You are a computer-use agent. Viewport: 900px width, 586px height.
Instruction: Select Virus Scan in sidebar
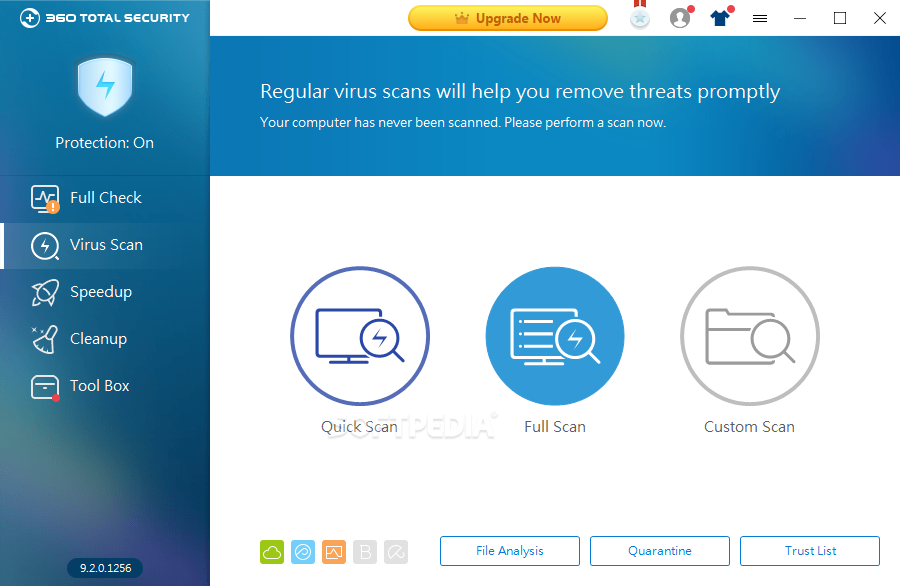pyautogui.click(x=105, y=245)
